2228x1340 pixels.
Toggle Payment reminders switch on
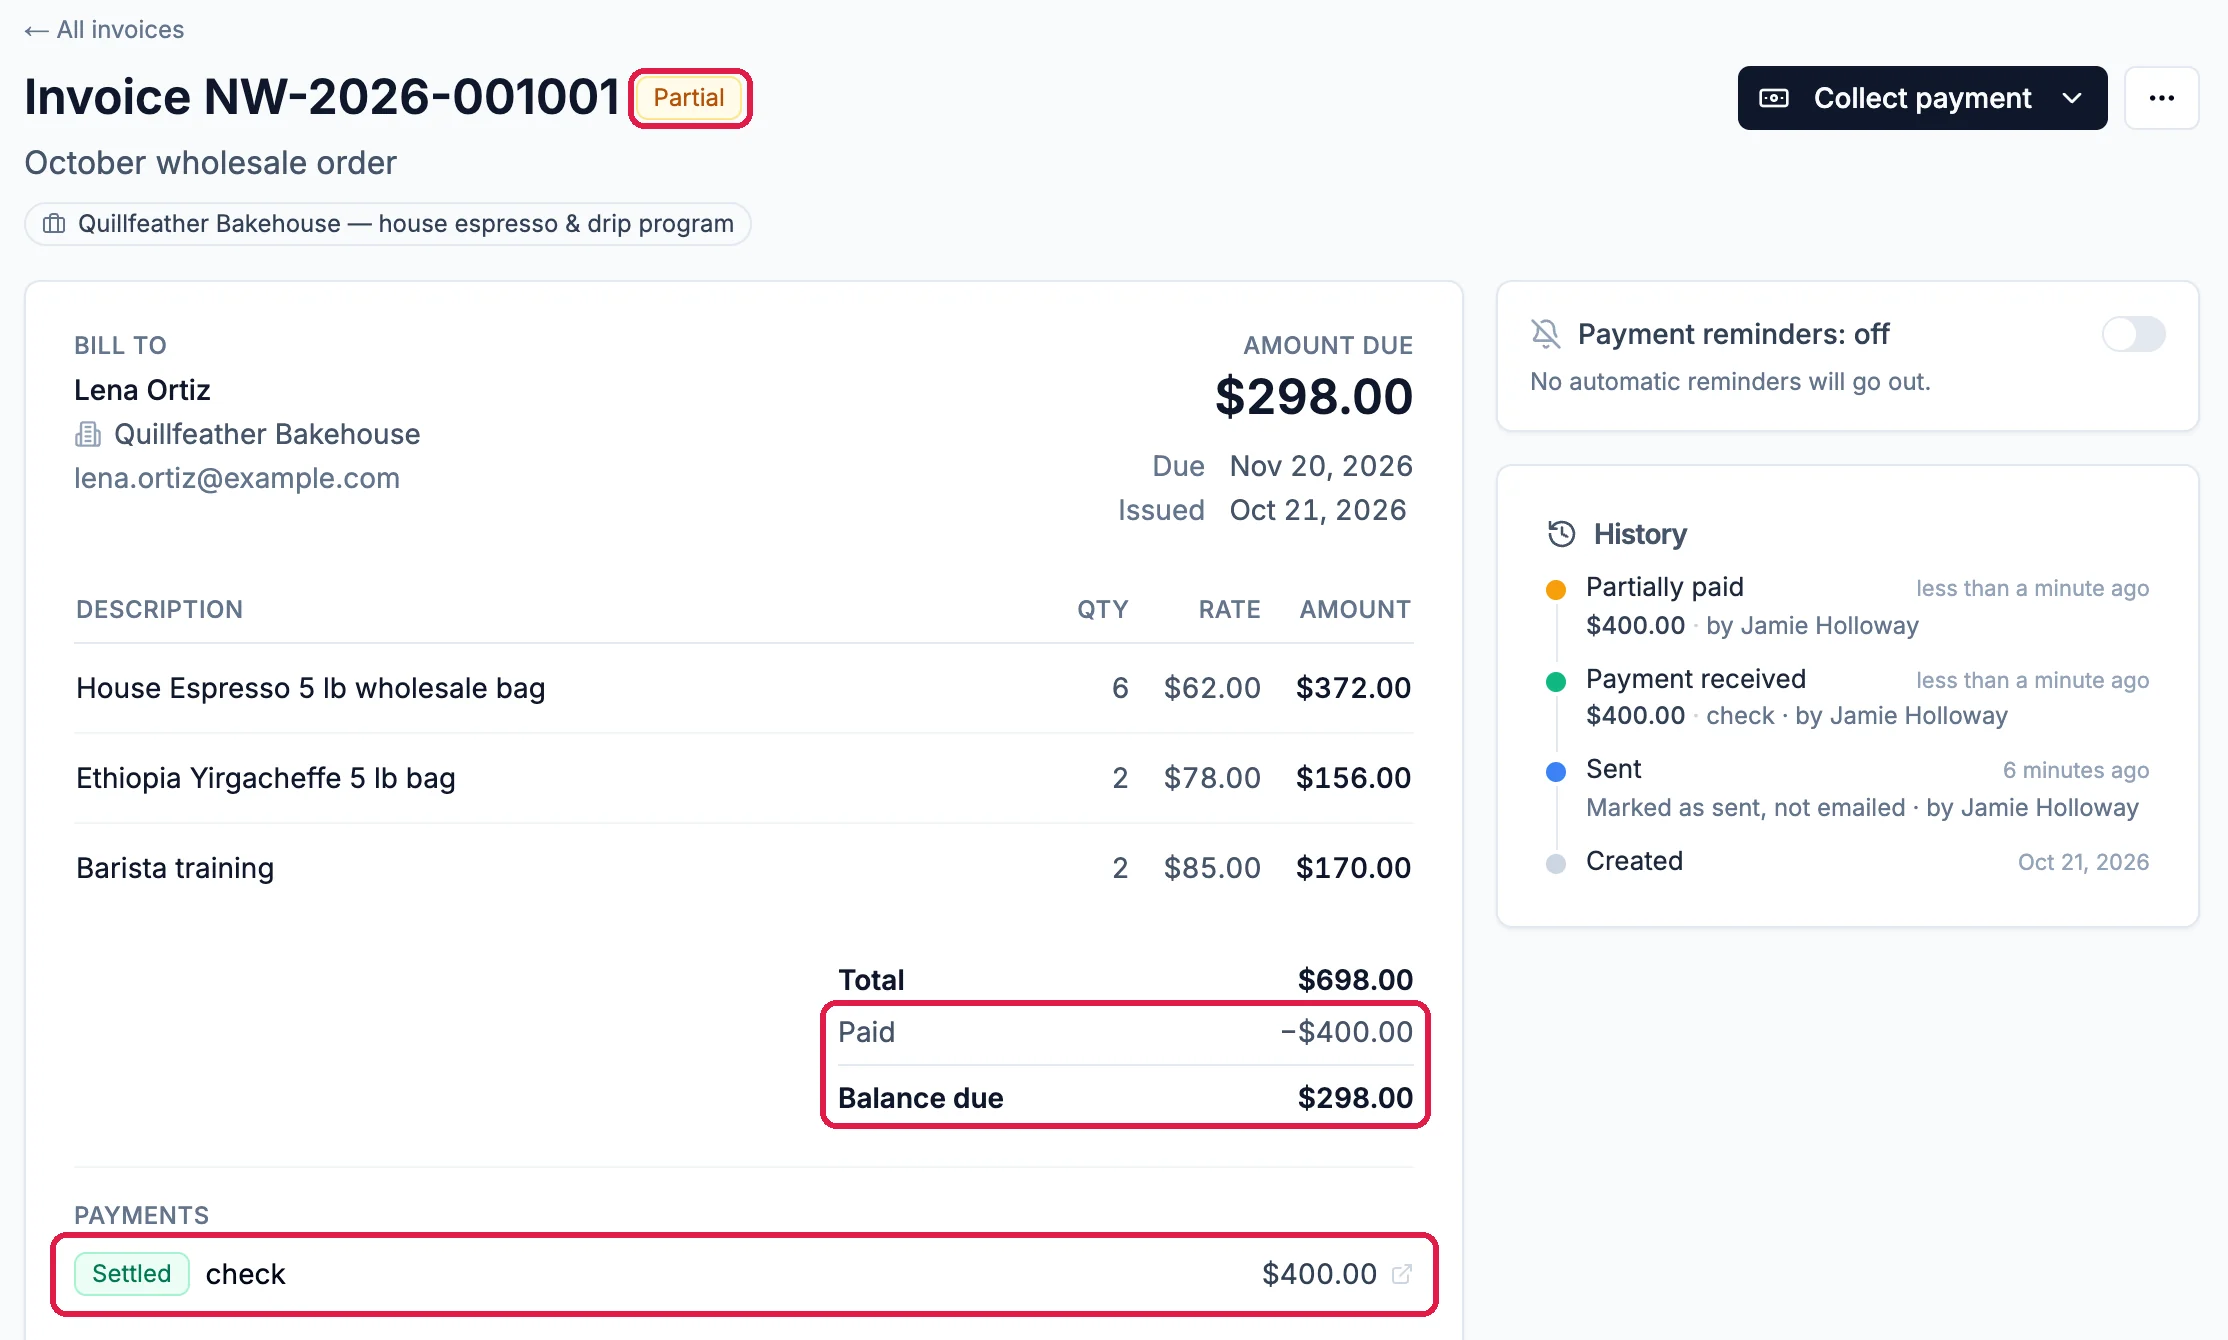point(2133,334)
